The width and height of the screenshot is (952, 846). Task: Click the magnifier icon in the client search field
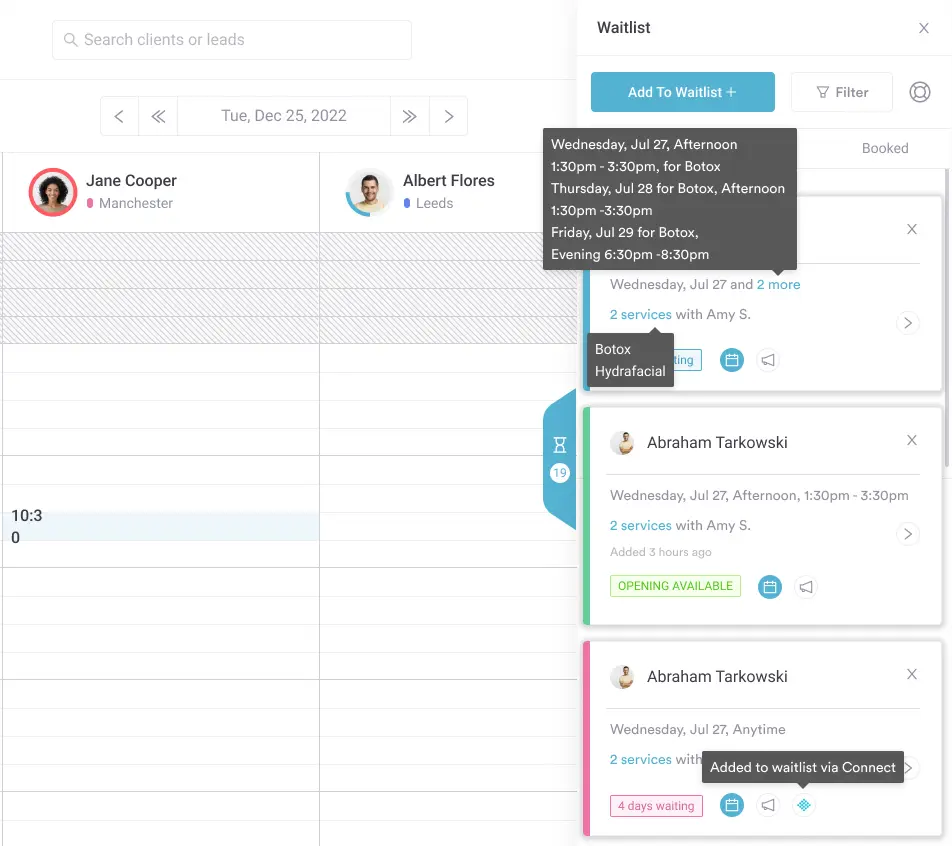(70, 39)
